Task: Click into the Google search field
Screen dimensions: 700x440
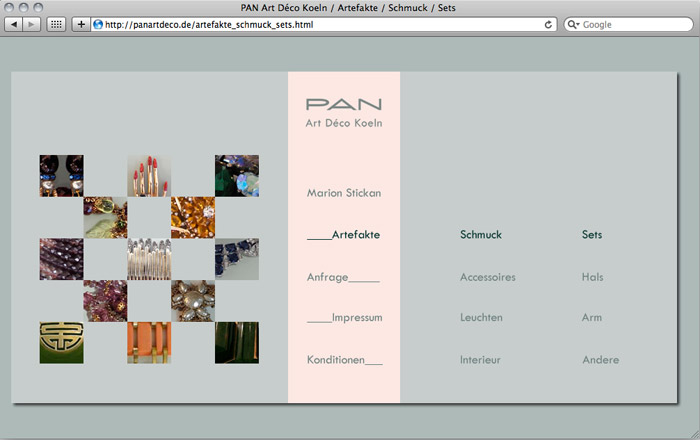Action: [x=629, y=25]
